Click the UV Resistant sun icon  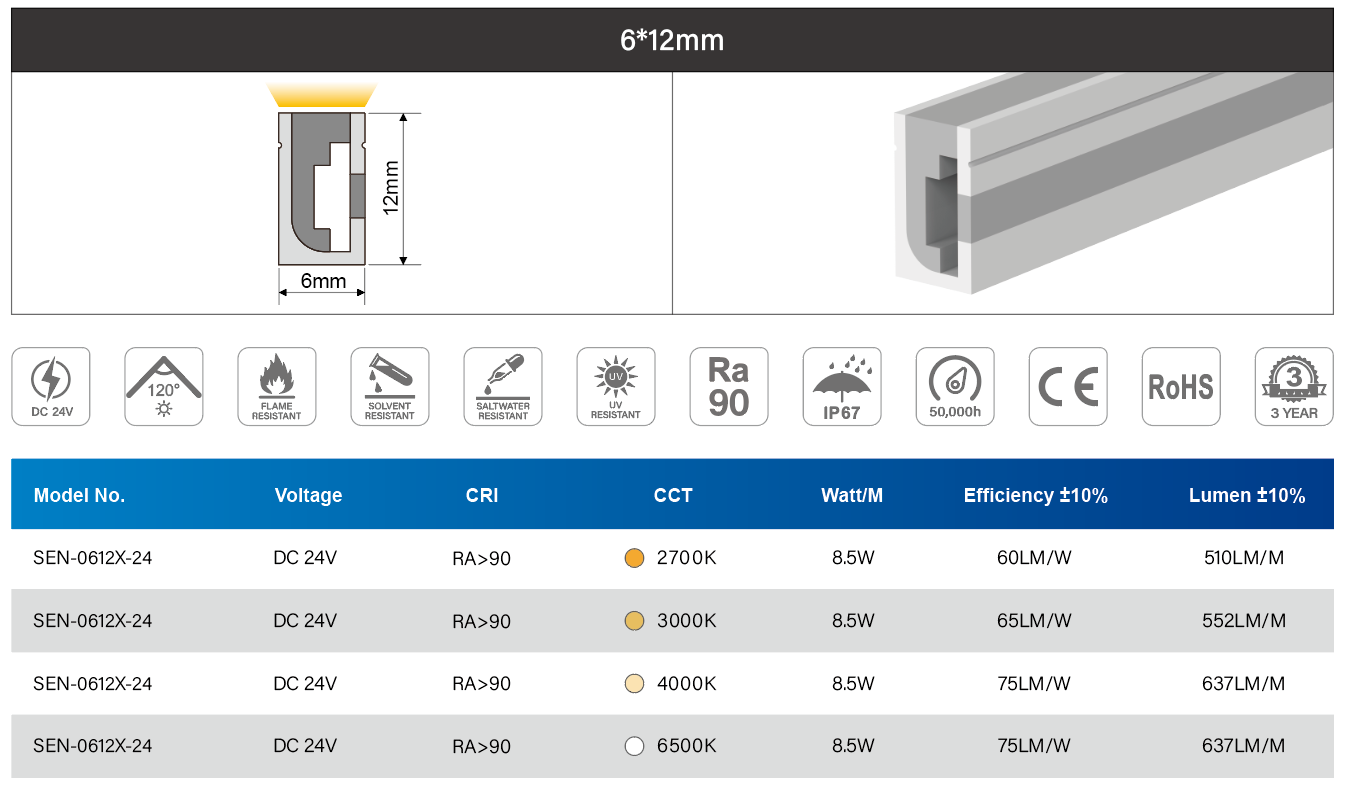[616, 386]
